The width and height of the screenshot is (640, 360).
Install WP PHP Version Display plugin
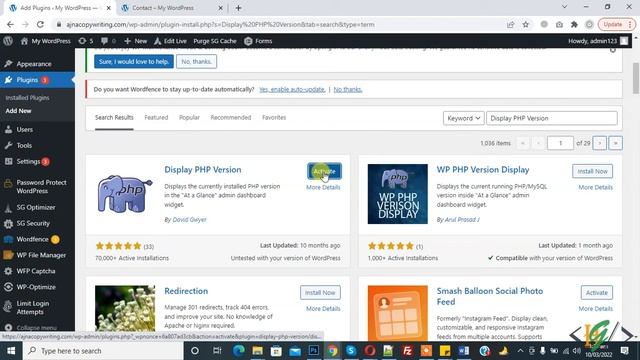pyautogui.click(x=592, y=171)
